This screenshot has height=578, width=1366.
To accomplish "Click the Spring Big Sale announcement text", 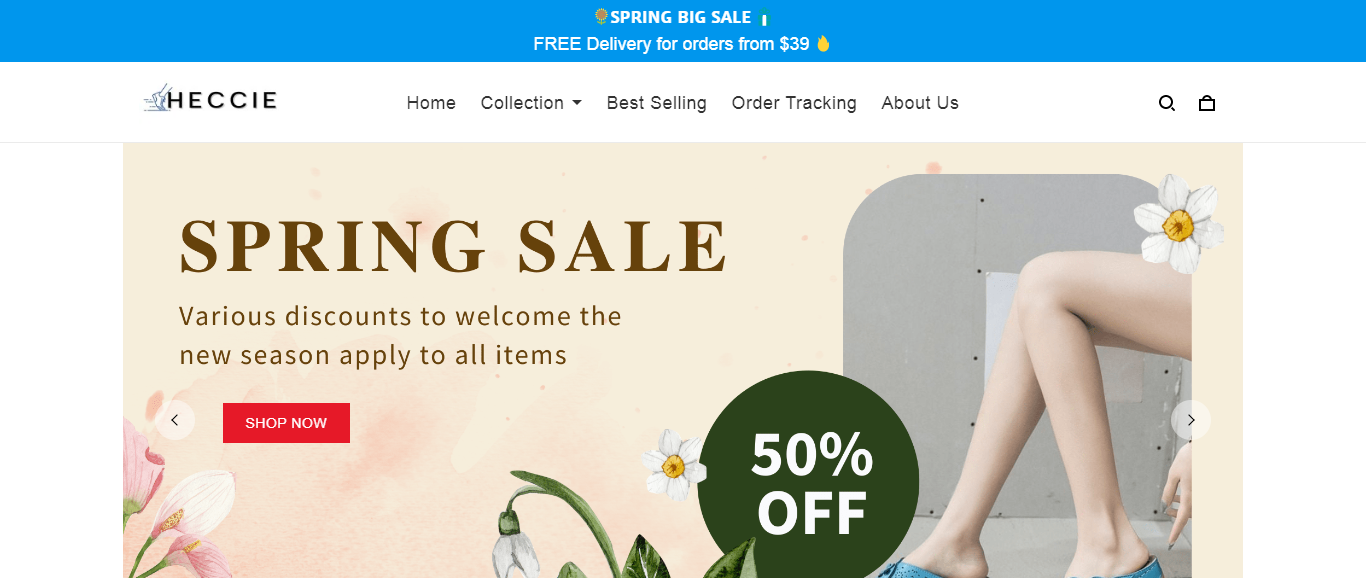I will tap(681, 17).
